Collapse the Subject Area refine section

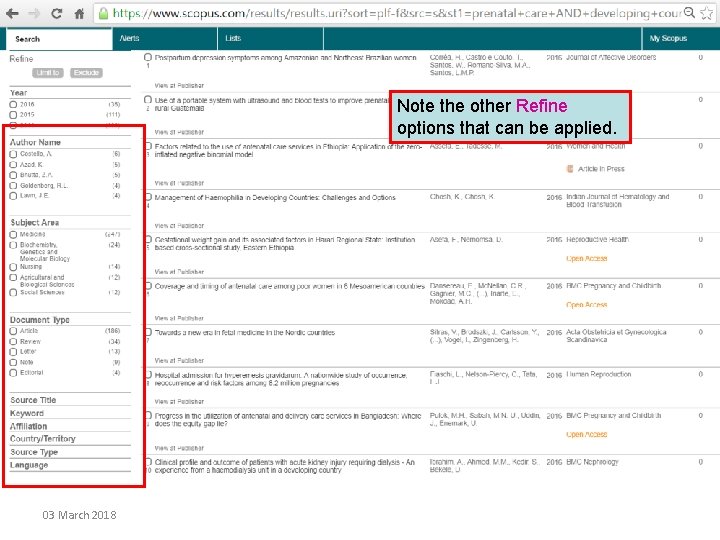[x=35, y=222]
